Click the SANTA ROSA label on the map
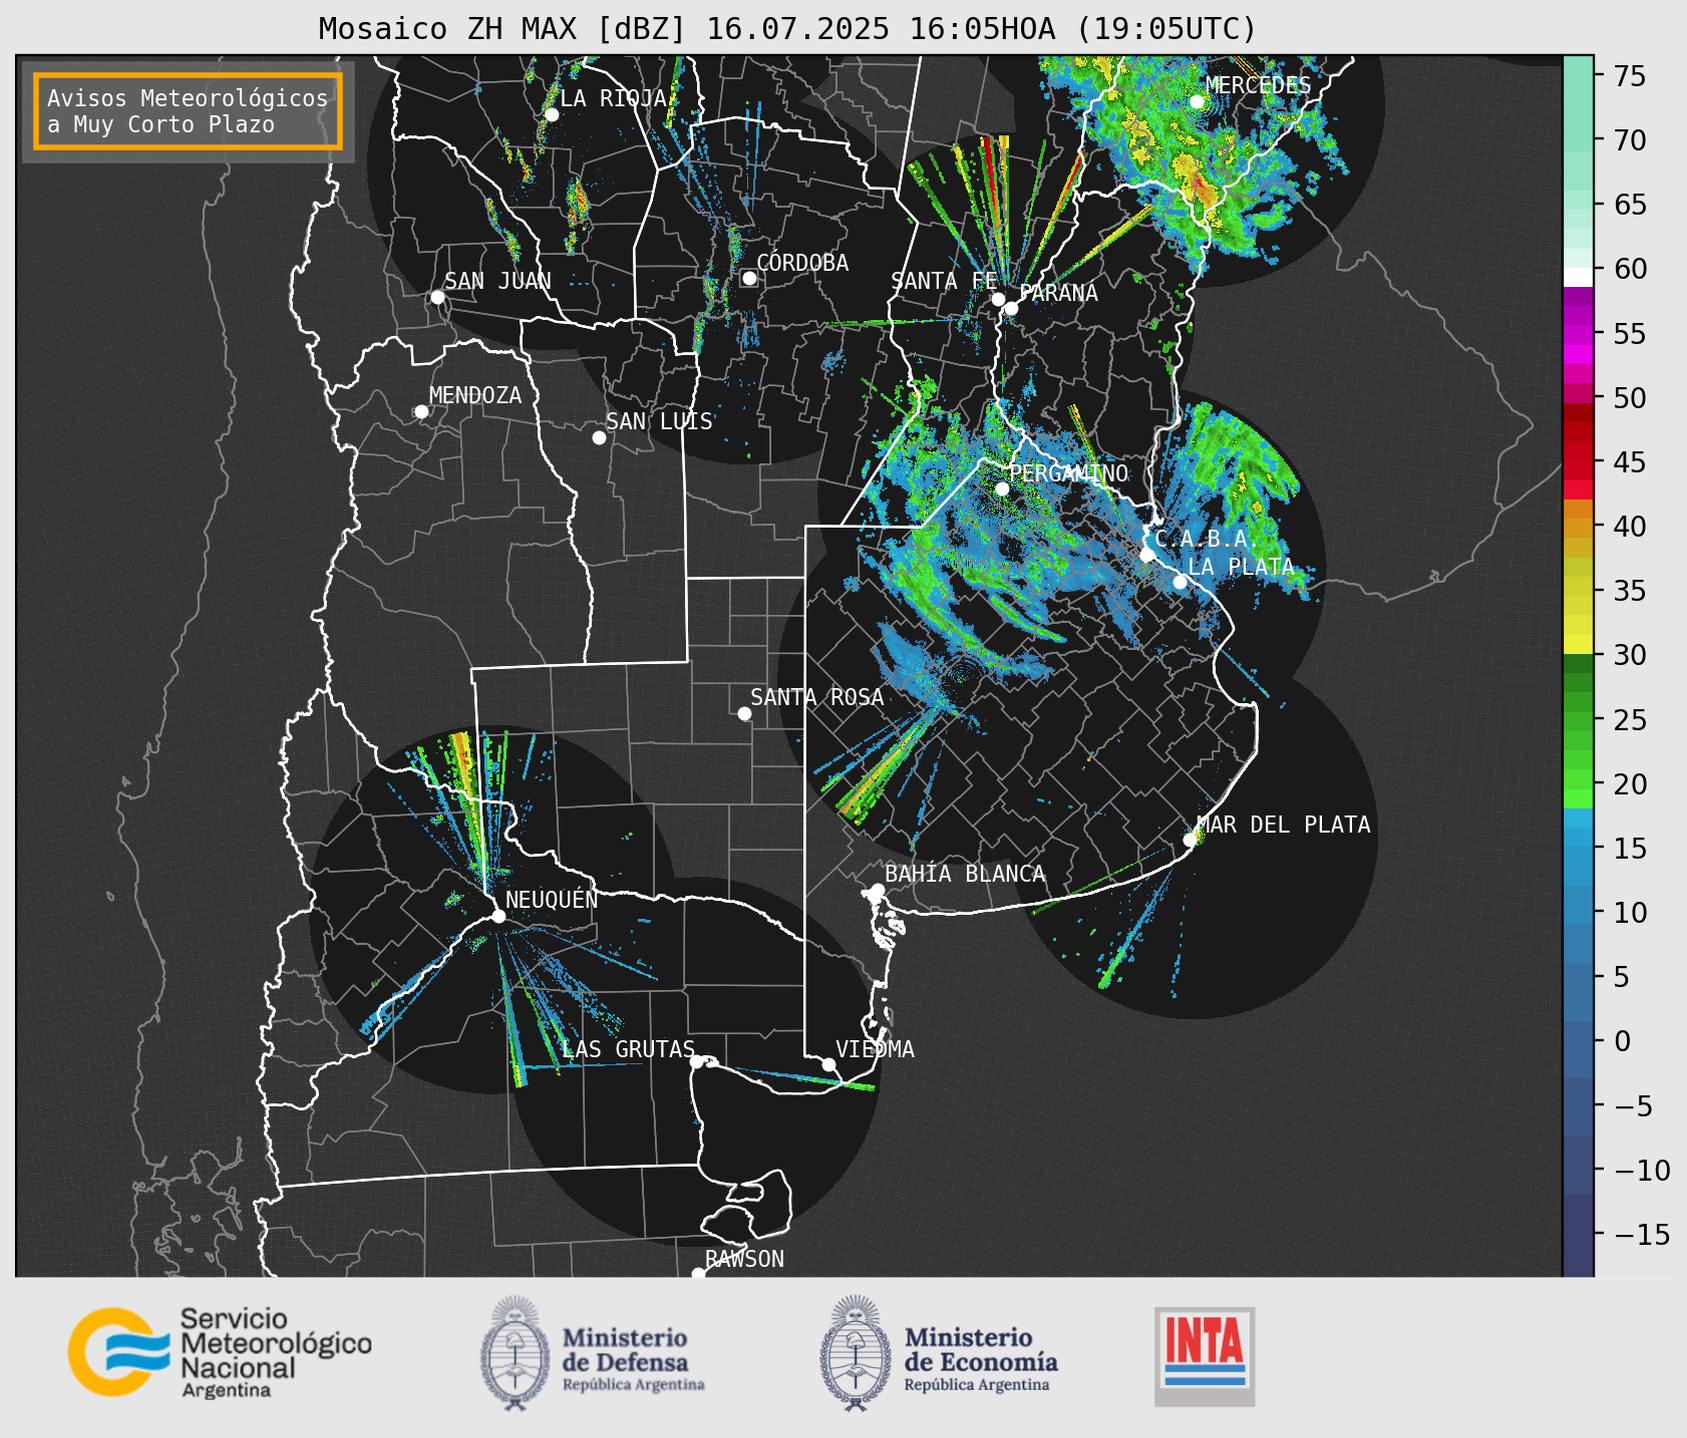 click(x=817, y=698)
